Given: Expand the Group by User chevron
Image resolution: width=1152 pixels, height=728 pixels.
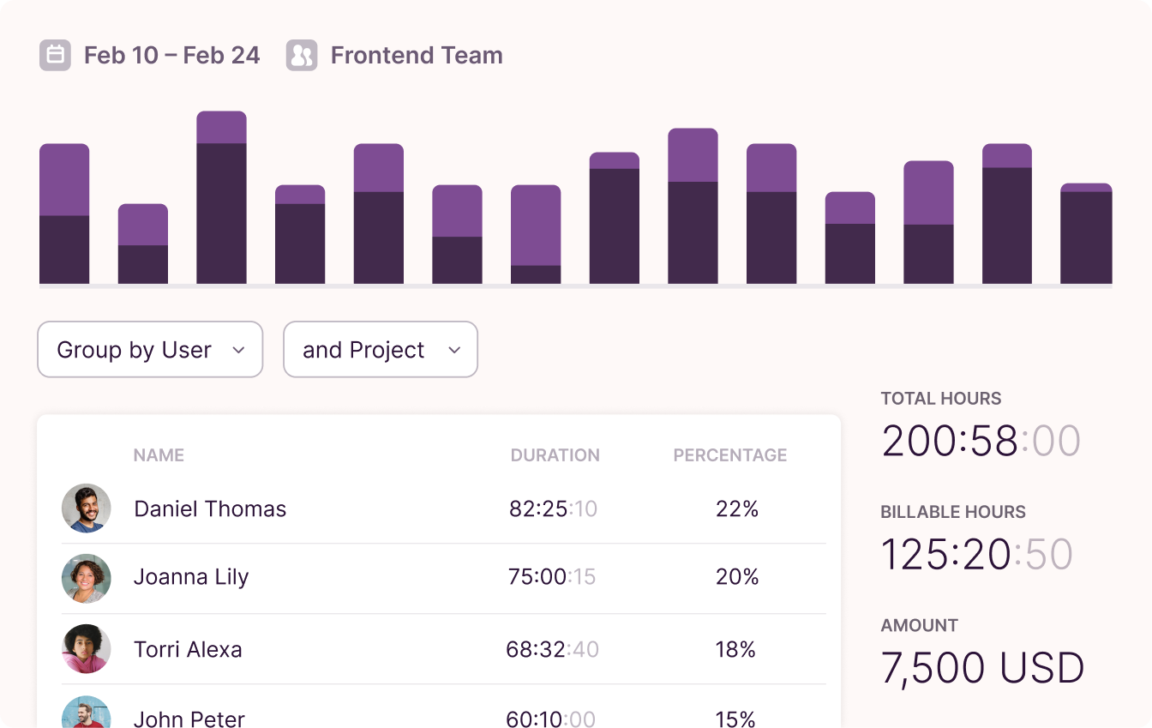Looking at the screenshot, I should (238, 350).
